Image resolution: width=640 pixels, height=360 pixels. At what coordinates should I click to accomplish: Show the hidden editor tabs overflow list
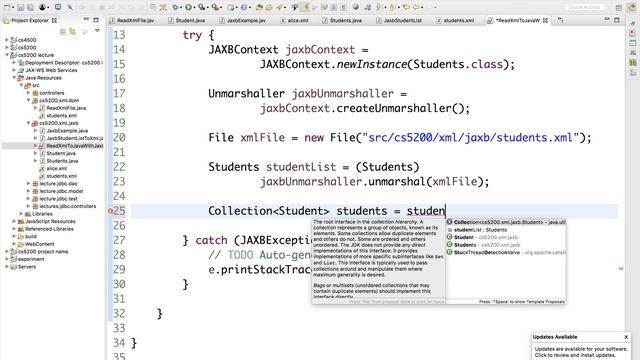pyautogui.click(x=560, y=20)
